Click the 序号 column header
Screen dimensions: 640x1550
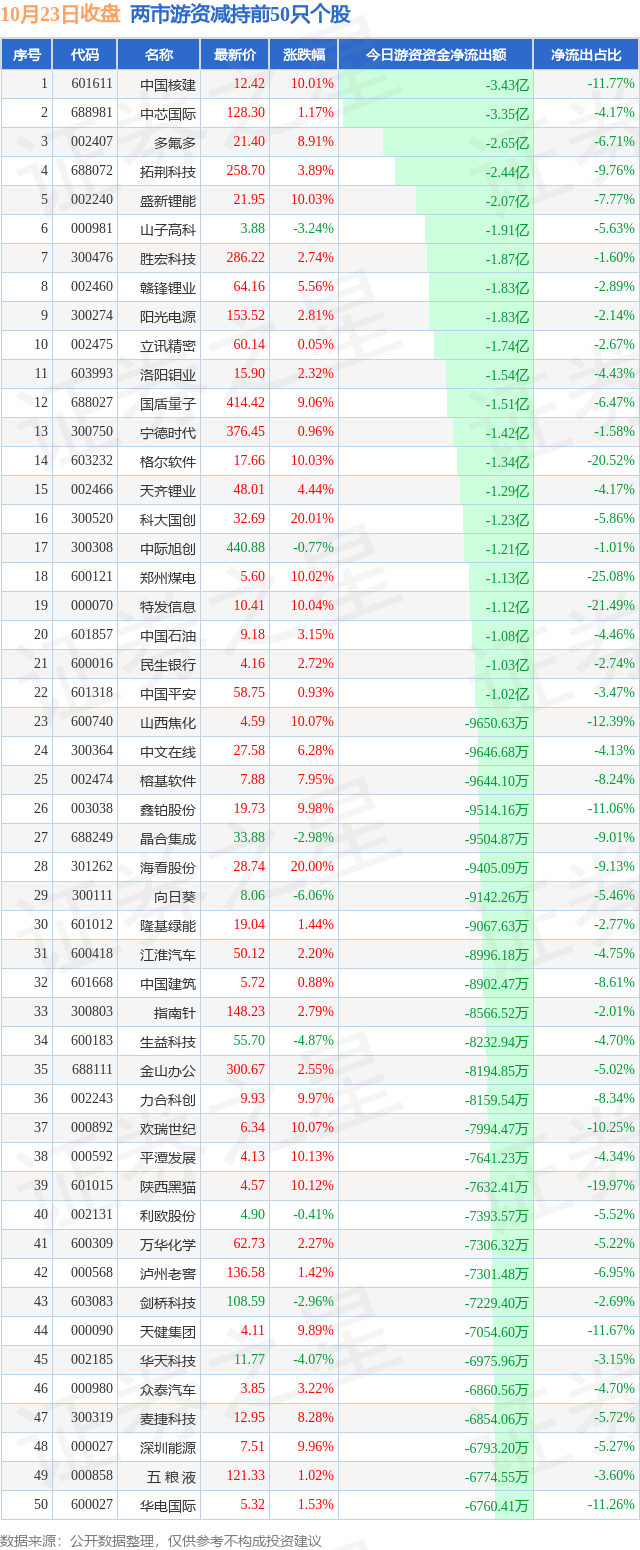[26, 55]
